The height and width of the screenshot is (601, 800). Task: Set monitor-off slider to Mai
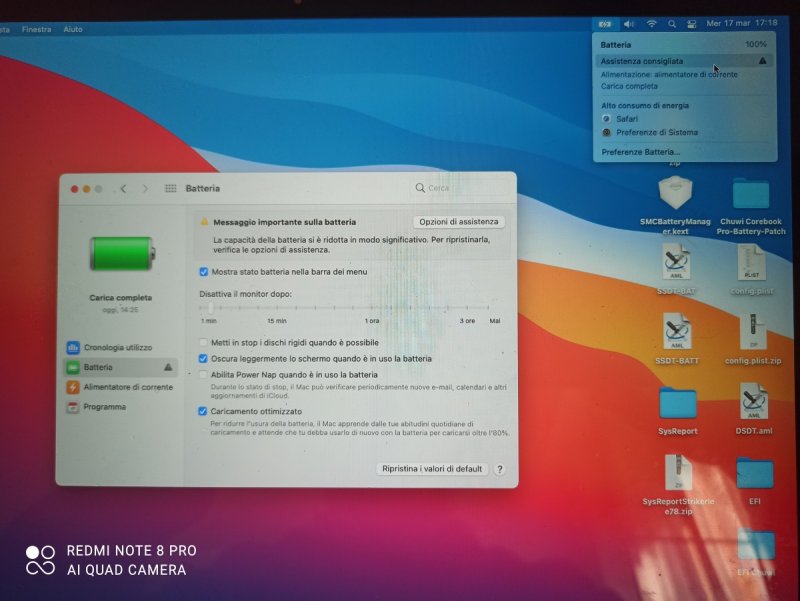click(x=488, y=308)
